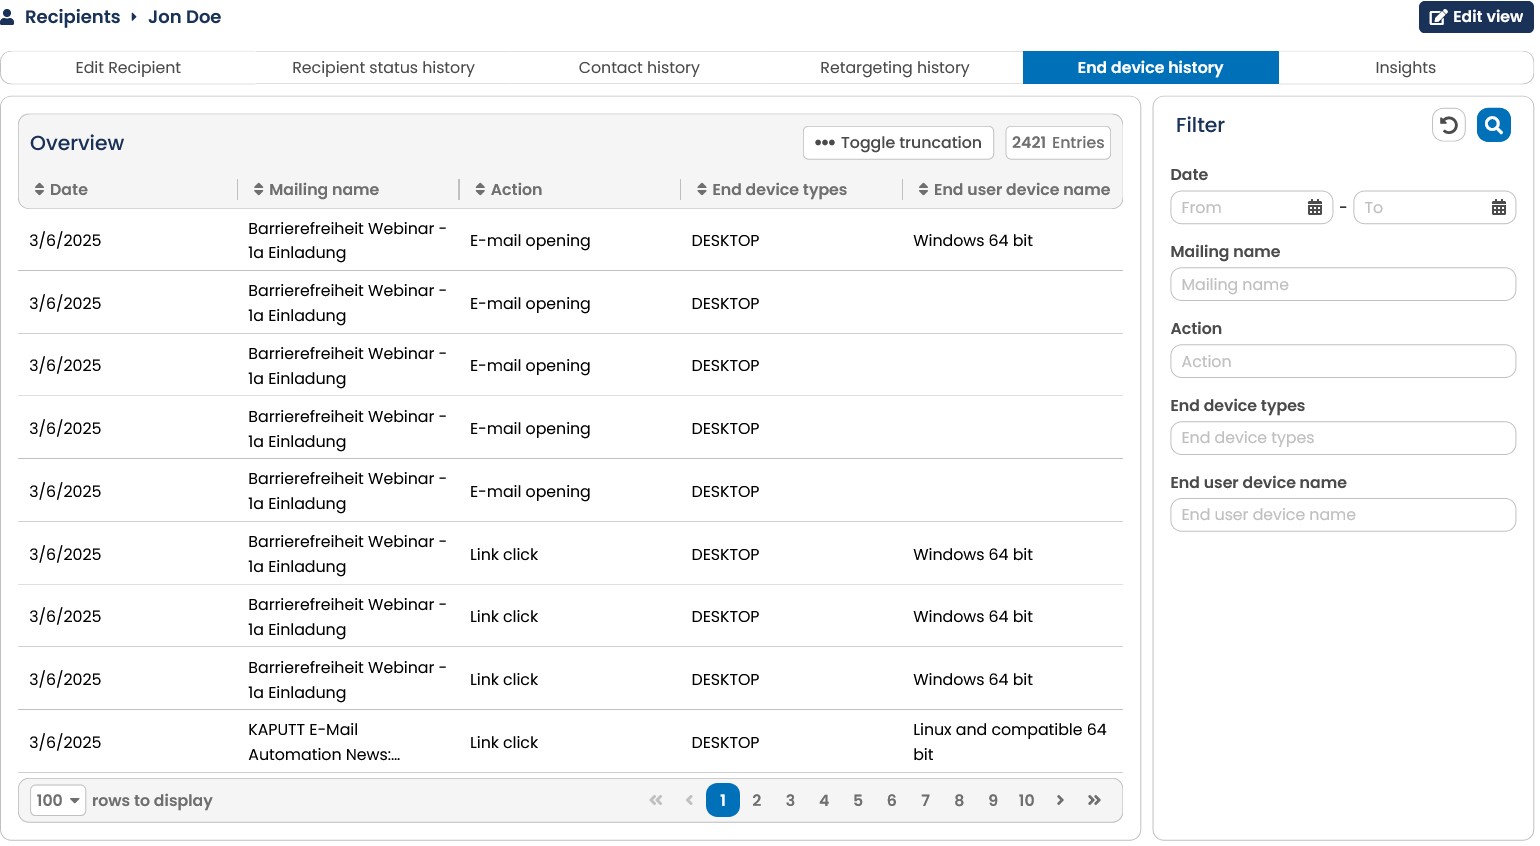Switch to the Contact history tab

coord(639,68)
